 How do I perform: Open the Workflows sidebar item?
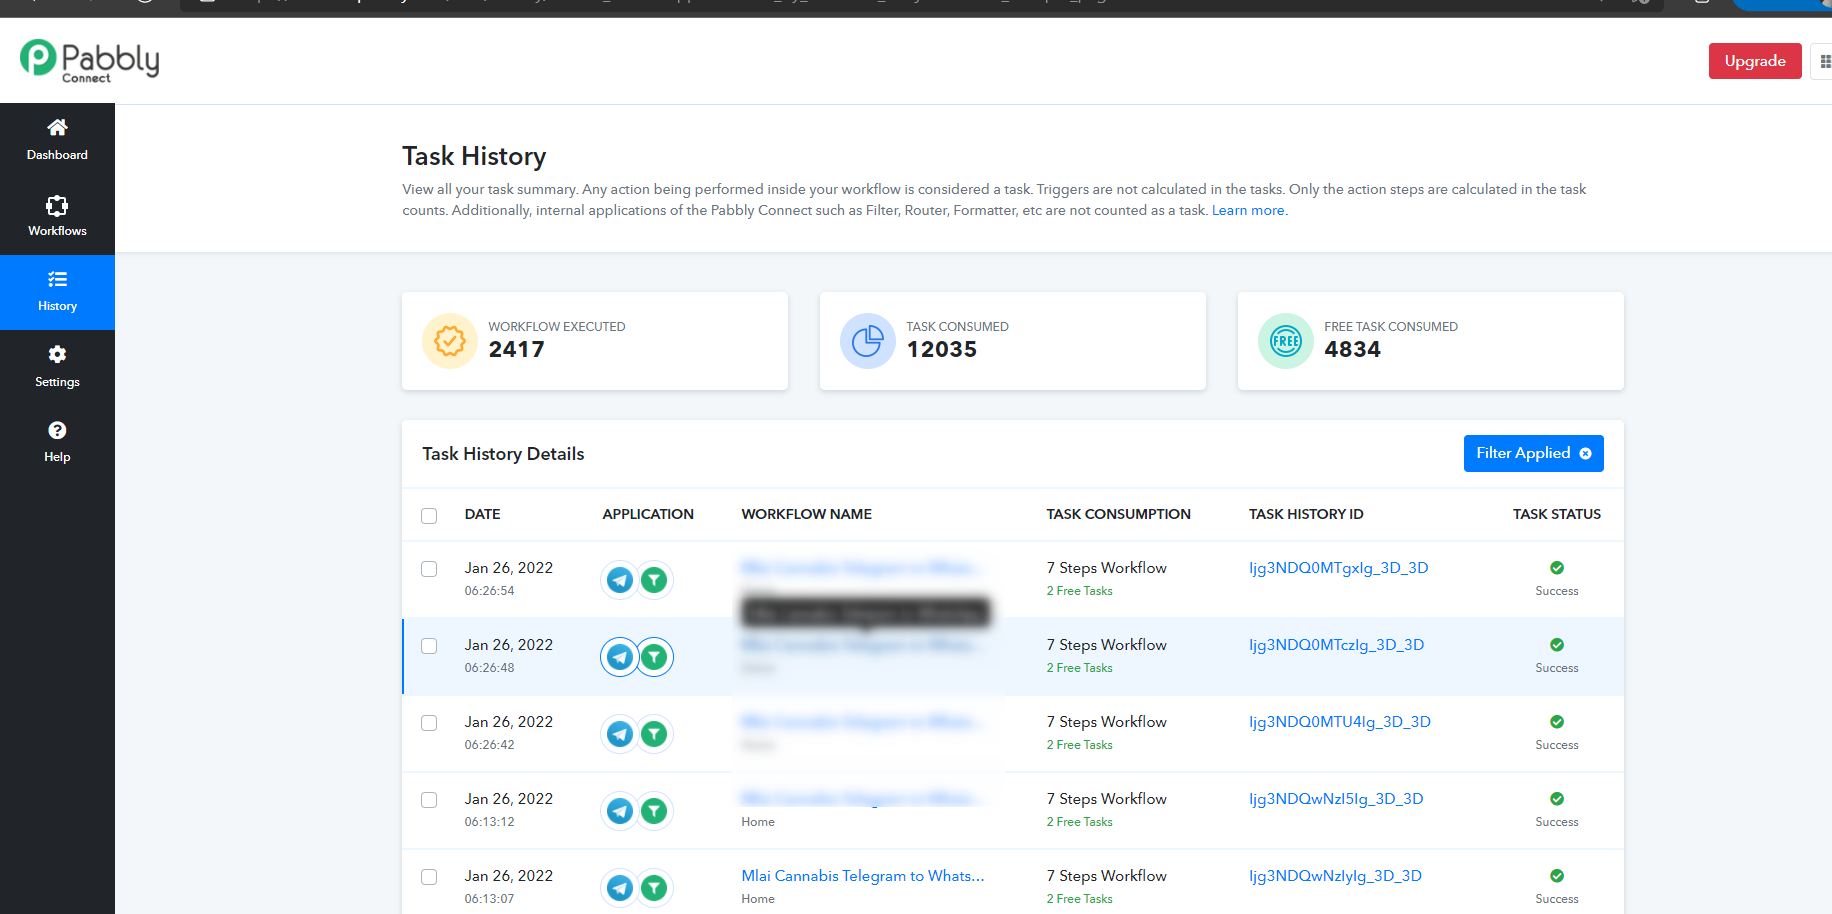[x=57, y=216]
